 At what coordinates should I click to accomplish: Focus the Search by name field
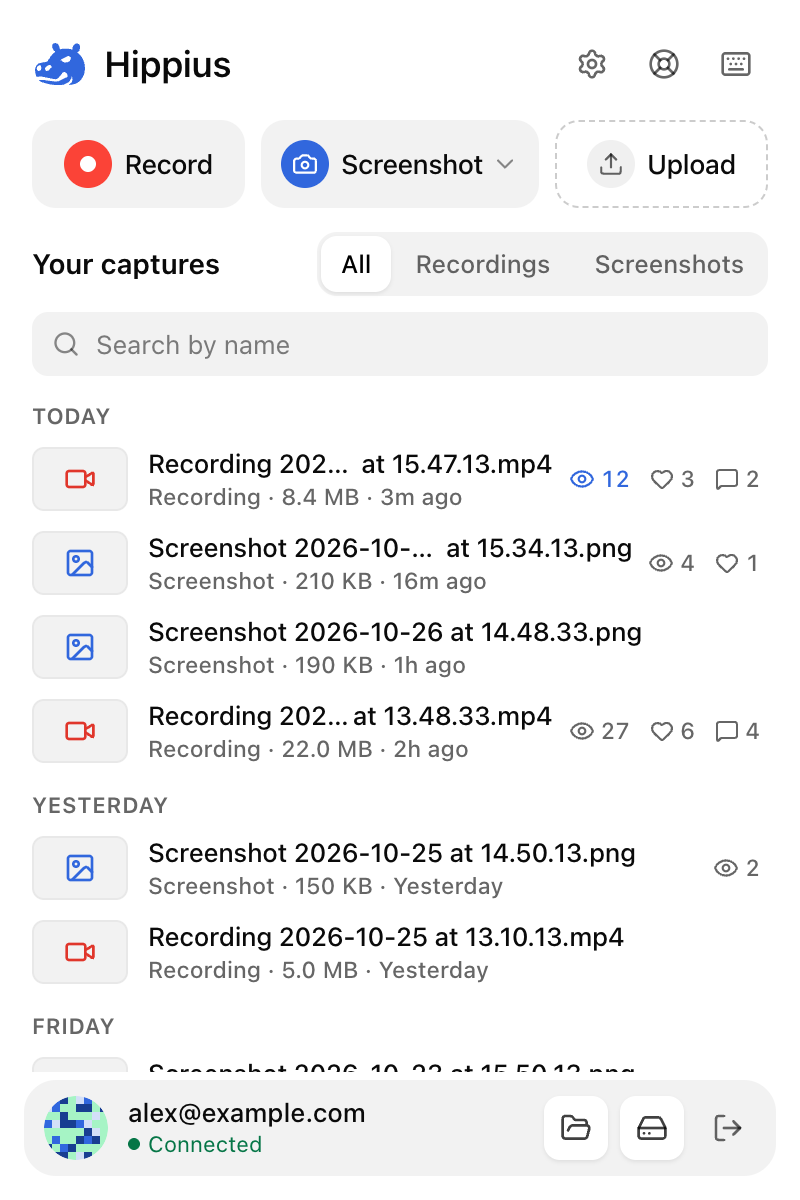(400, 344)
